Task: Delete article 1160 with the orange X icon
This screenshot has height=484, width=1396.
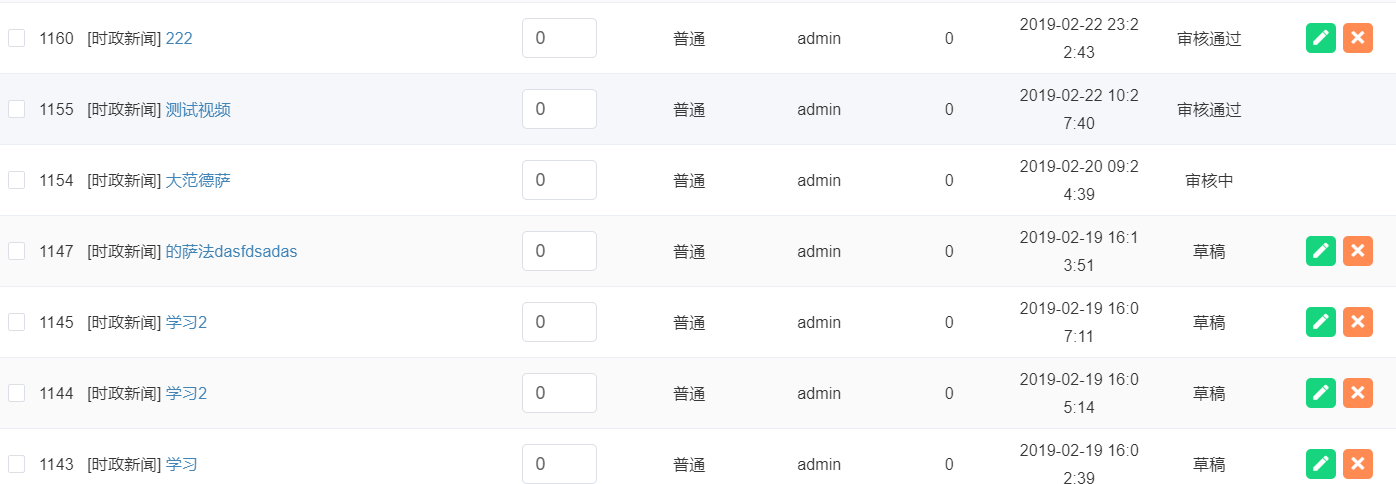Action: [x=1357, y=38]
